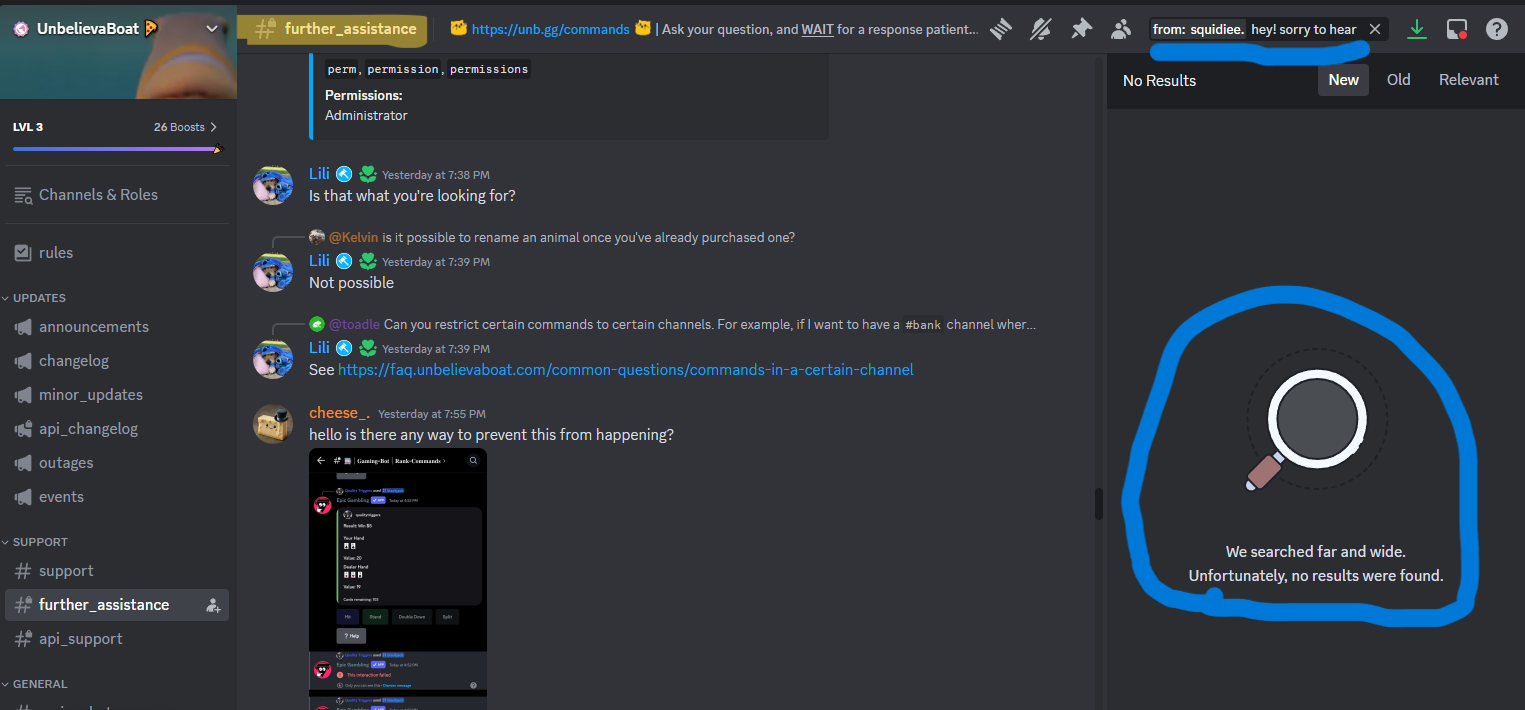The image size is (1525, 710).
Task: Open the faq.unbelievaboat.com commands link
Action: 626,370
